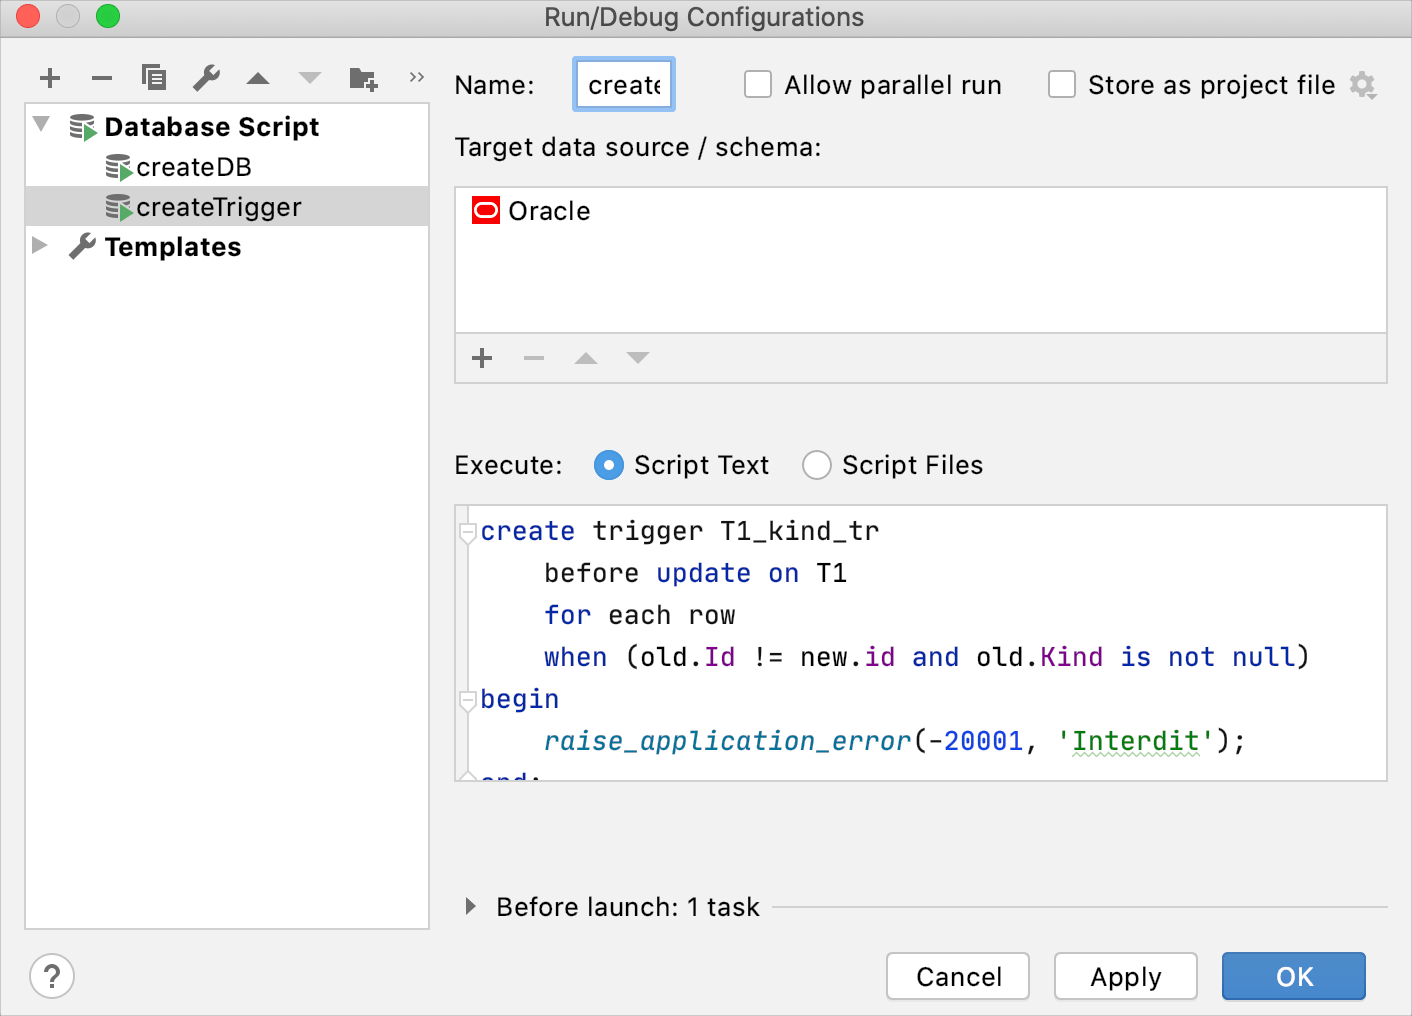Click the 'Interdit' string in script
Image resolution: width=1412 pixels, height=1016 pixels.
[x=1136, y=741]
